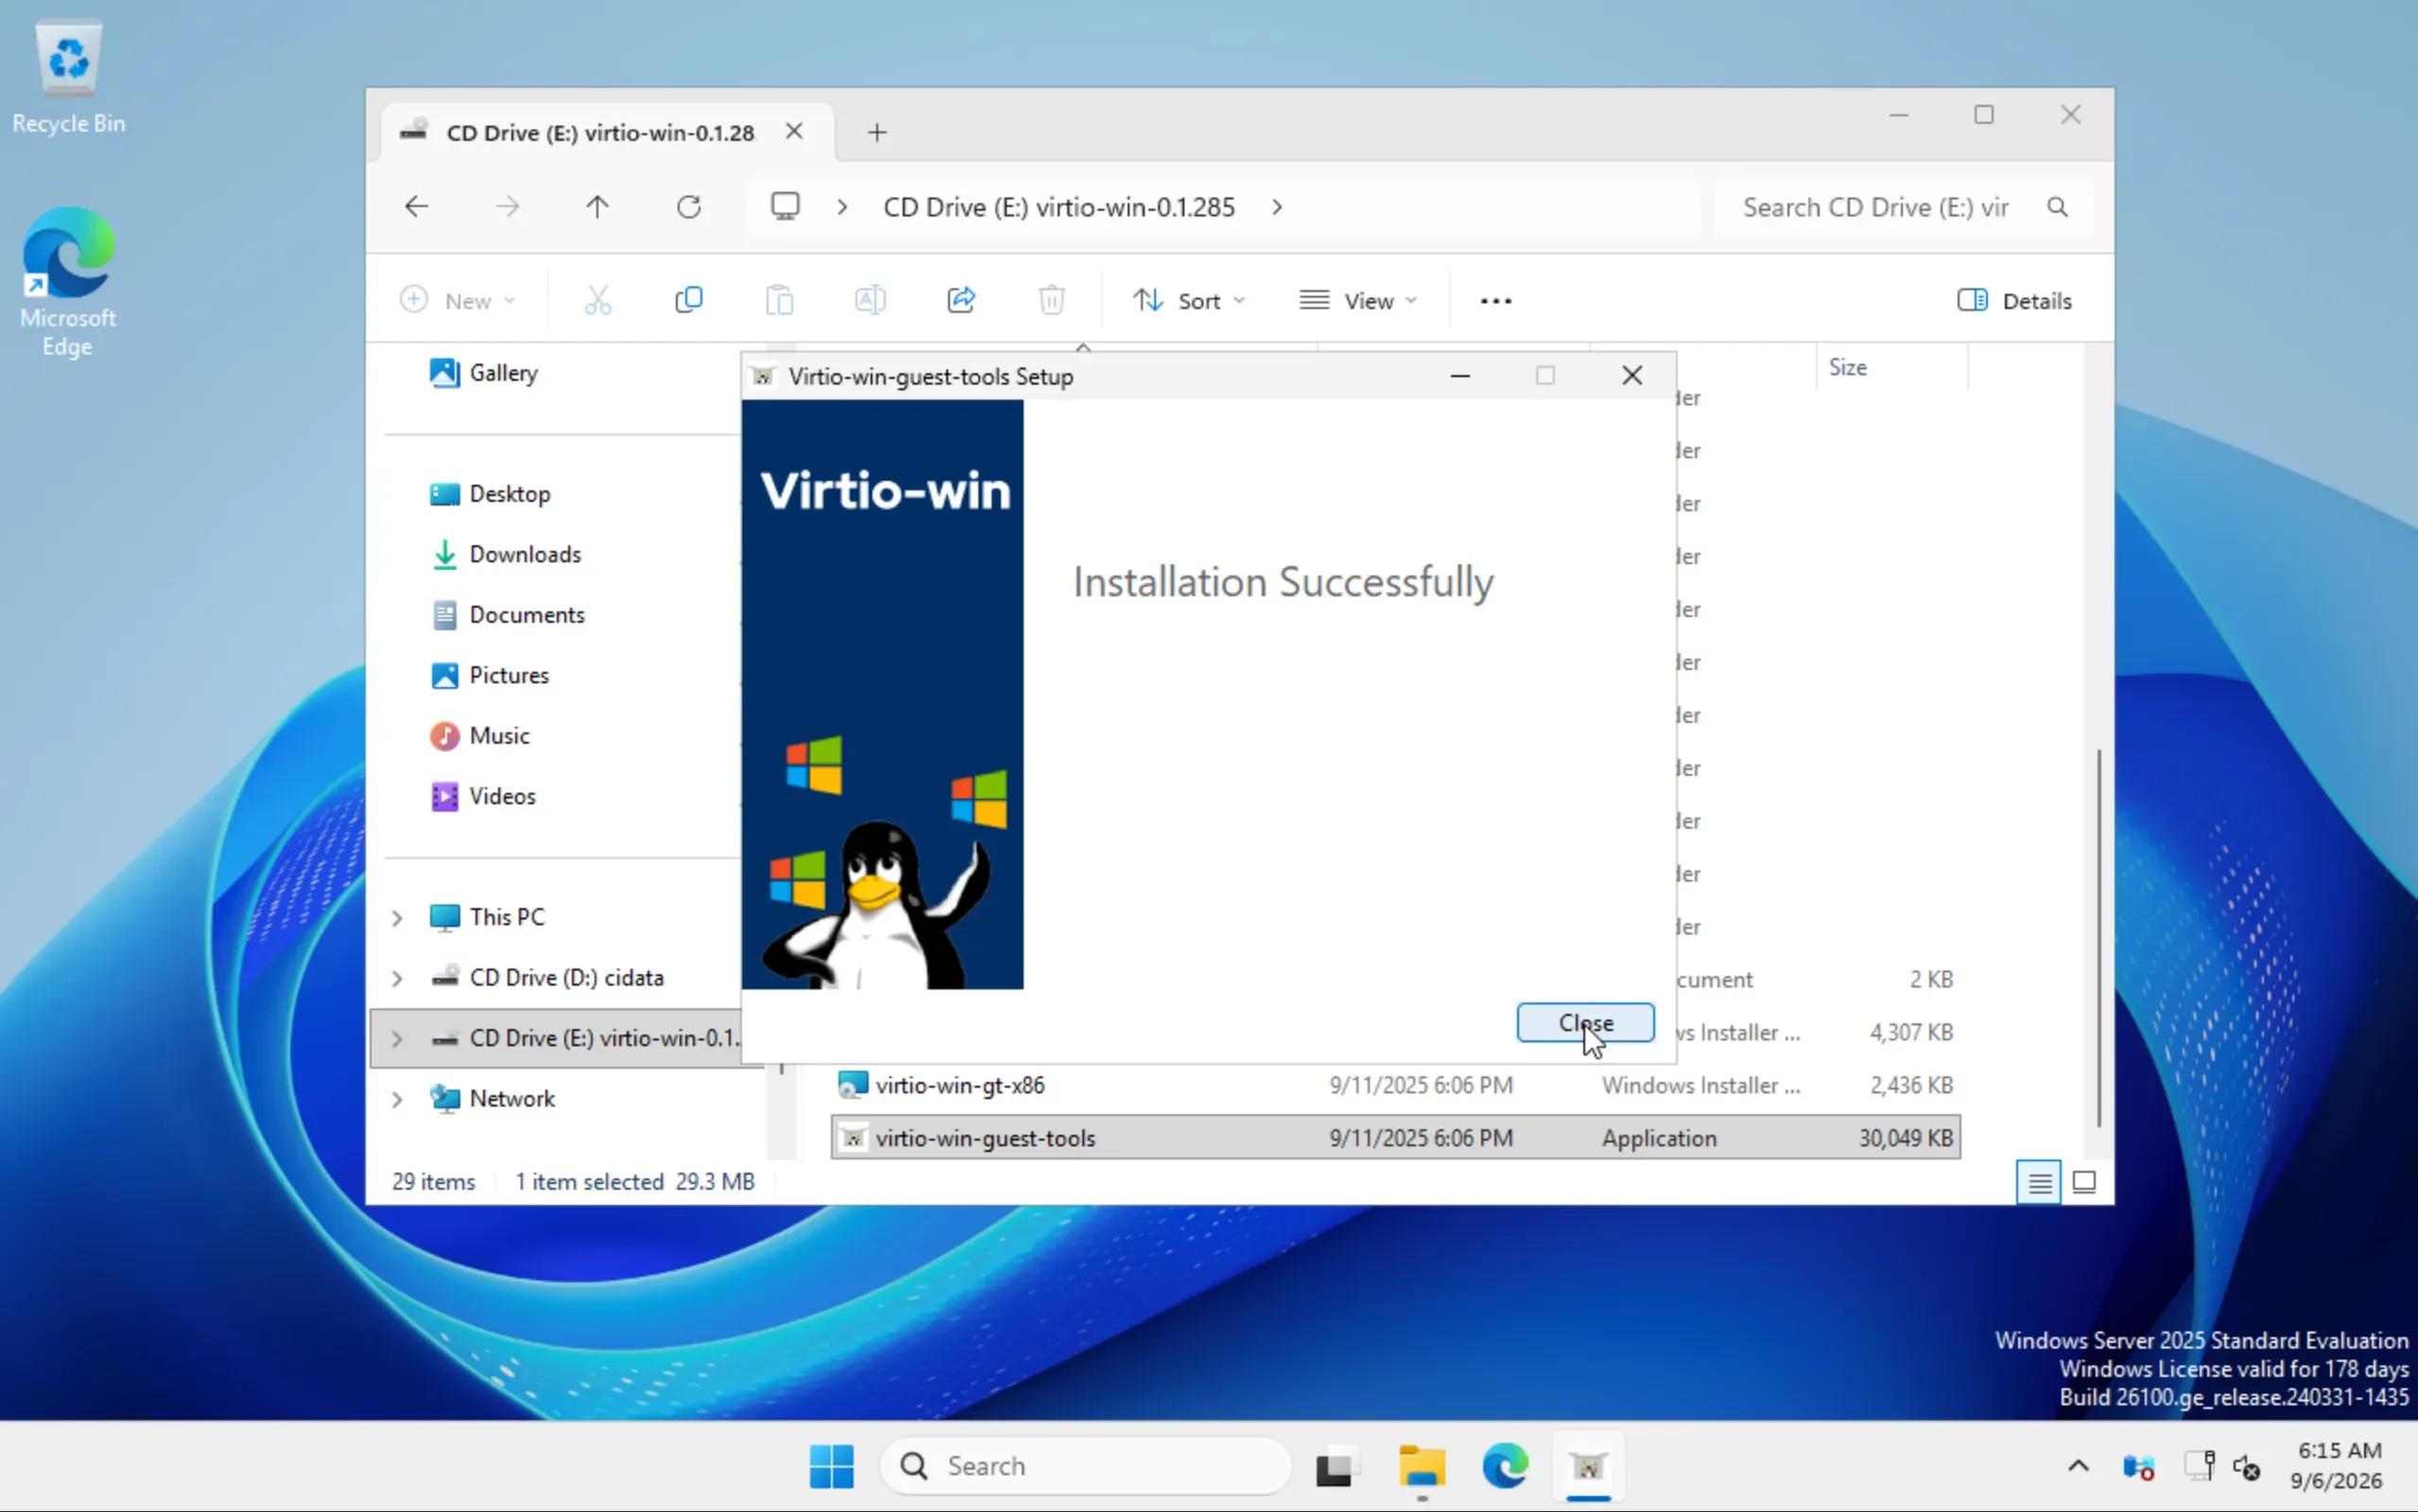Click the search magnifier icon in File Explorer

click(2057, 207)
